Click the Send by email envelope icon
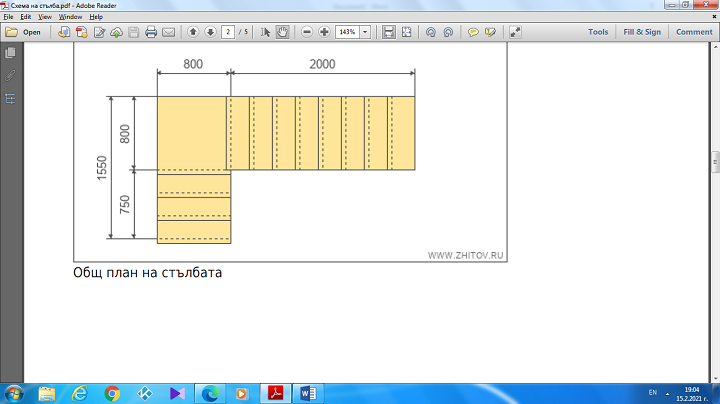 pyautogui.click(x=168, y=32)
